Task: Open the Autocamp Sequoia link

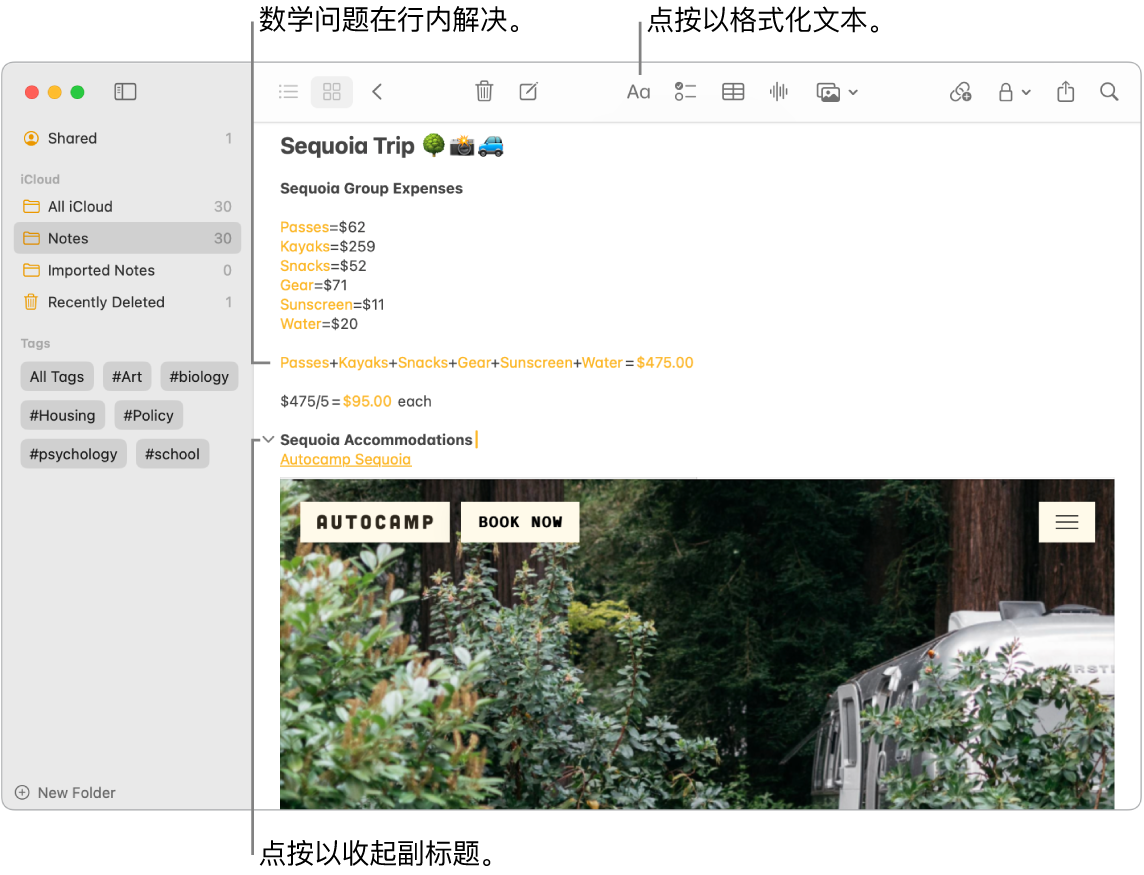Action: coord(346,459)
